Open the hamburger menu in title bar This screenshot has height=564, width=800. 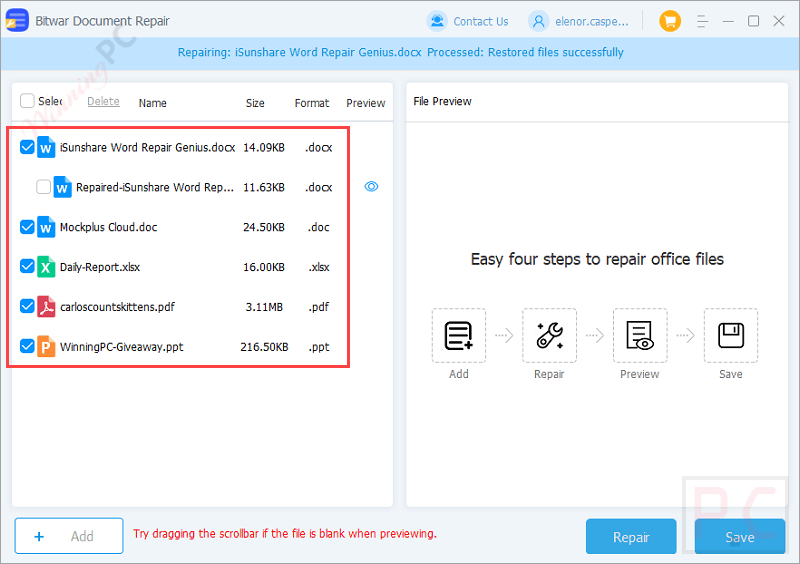[x=703, y=21]
